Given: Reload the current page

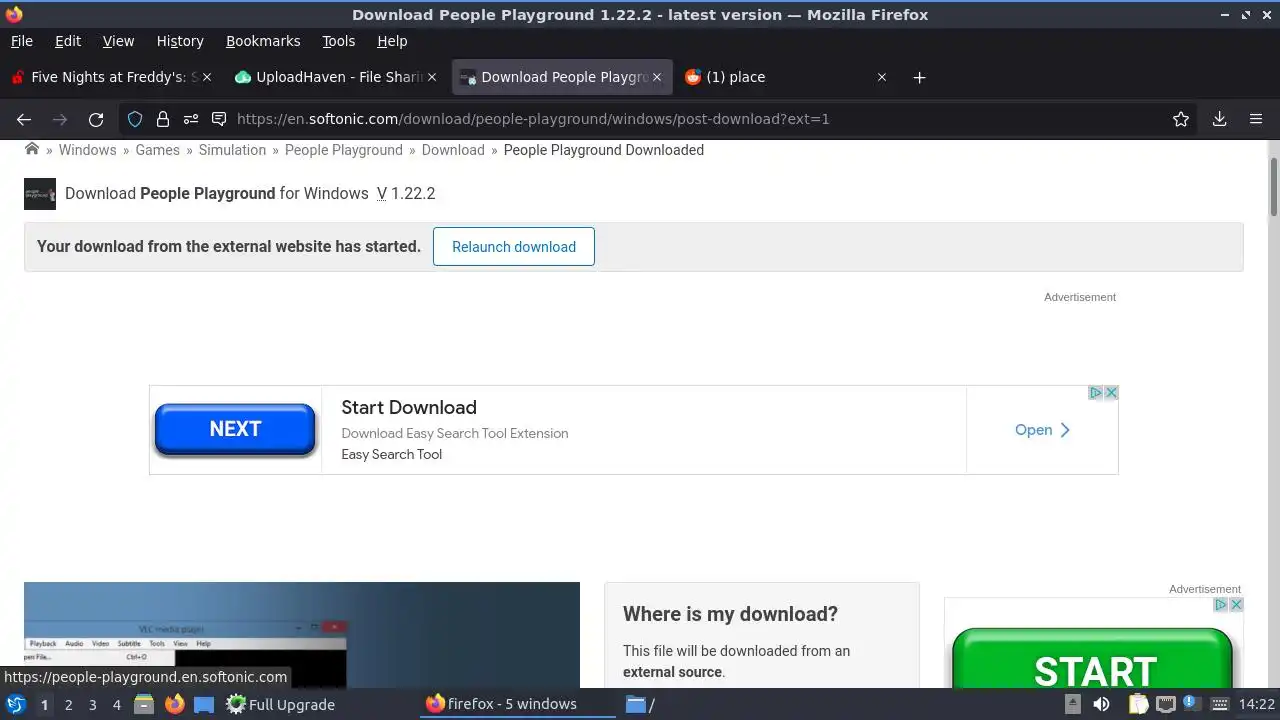Looking at the screenshot, I should (96, 119).
